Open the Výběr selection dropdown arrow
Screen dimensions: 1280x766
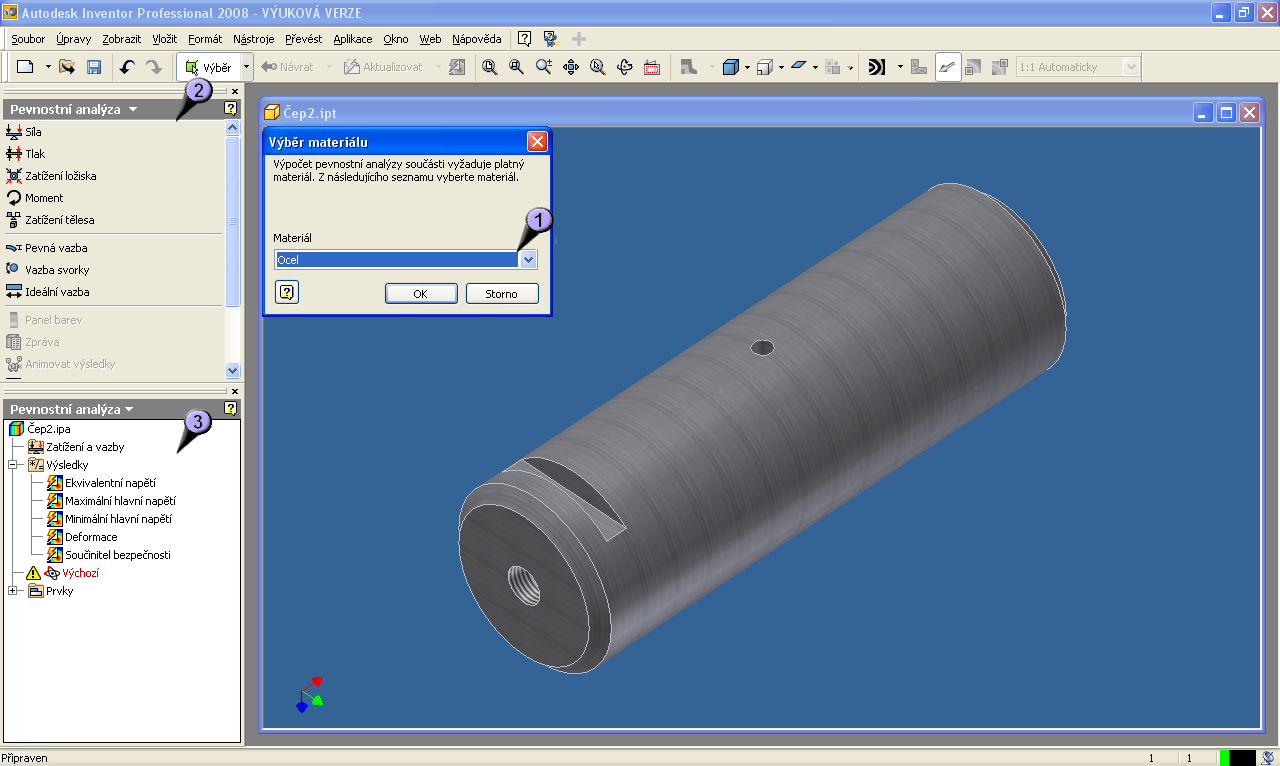(x=246, y=67)
